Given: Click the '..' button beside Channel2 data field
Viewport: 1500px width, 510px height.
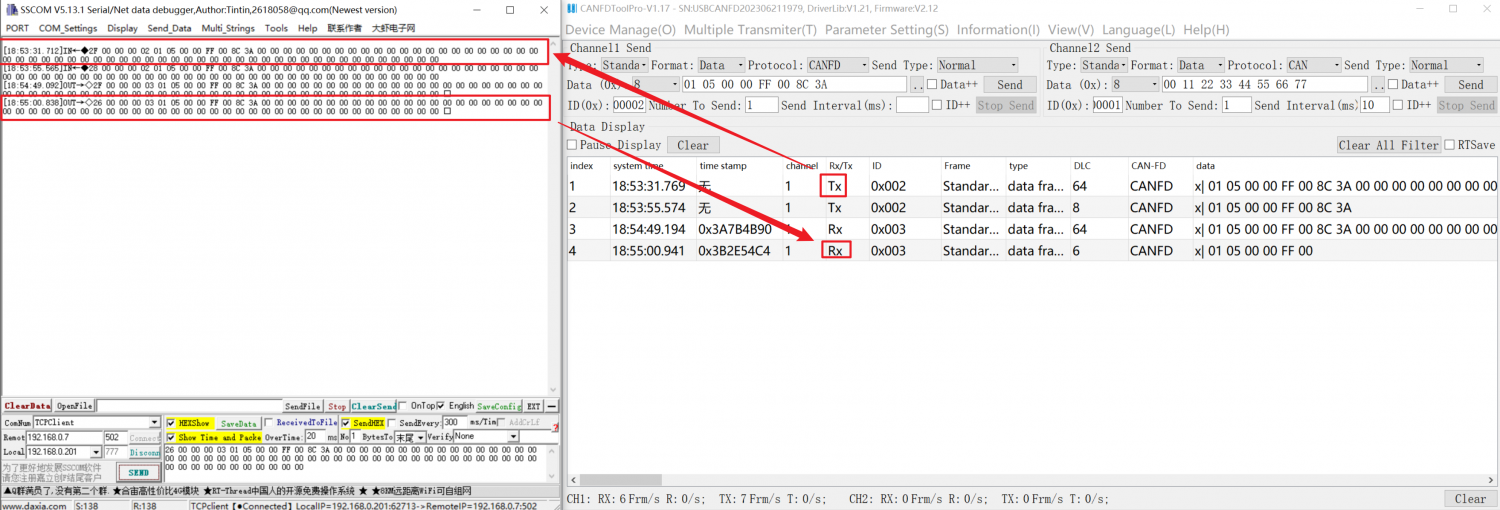Looking at the screenshot, I should [x=1379, y=85].
